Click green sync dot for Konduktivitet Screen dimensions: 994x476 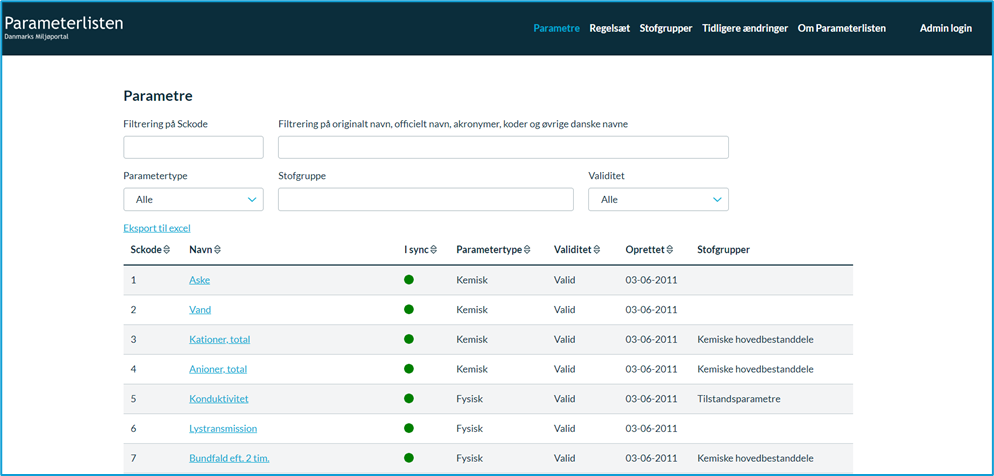click(x=409, y=398)
